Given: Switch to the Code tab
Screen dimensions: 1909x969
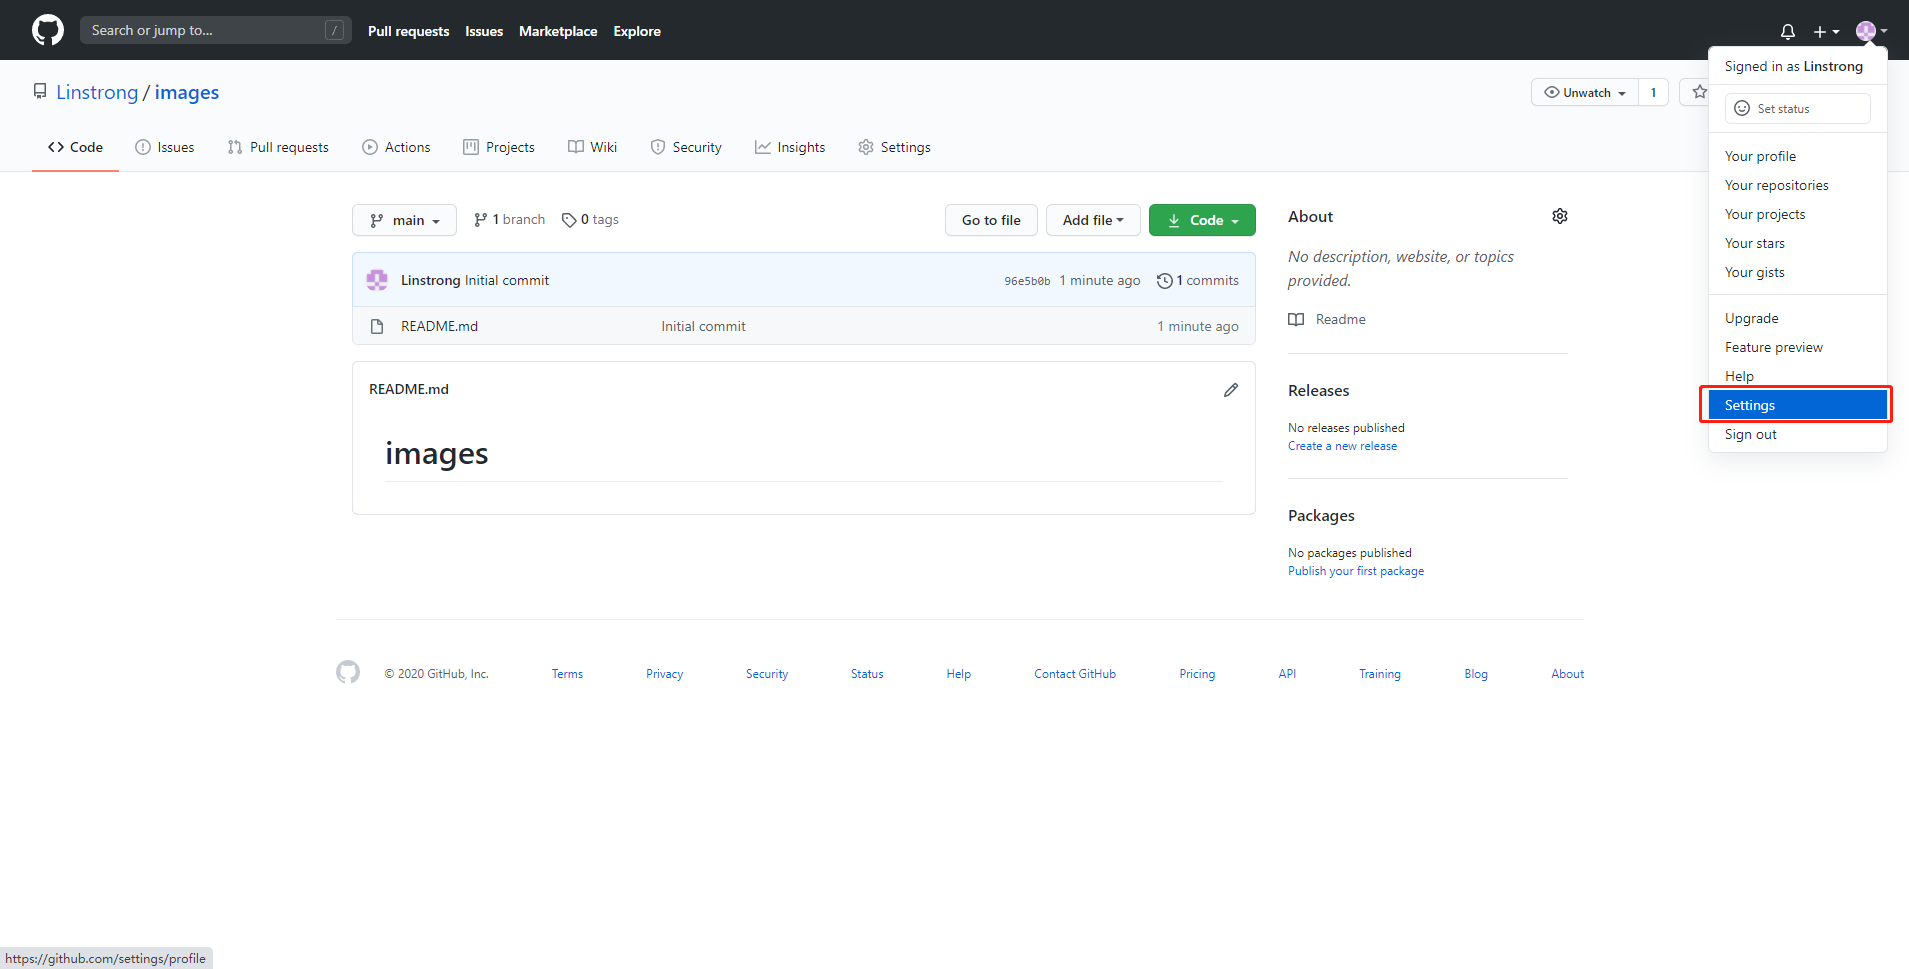Looking at the screenshot, I should point(75,147).
